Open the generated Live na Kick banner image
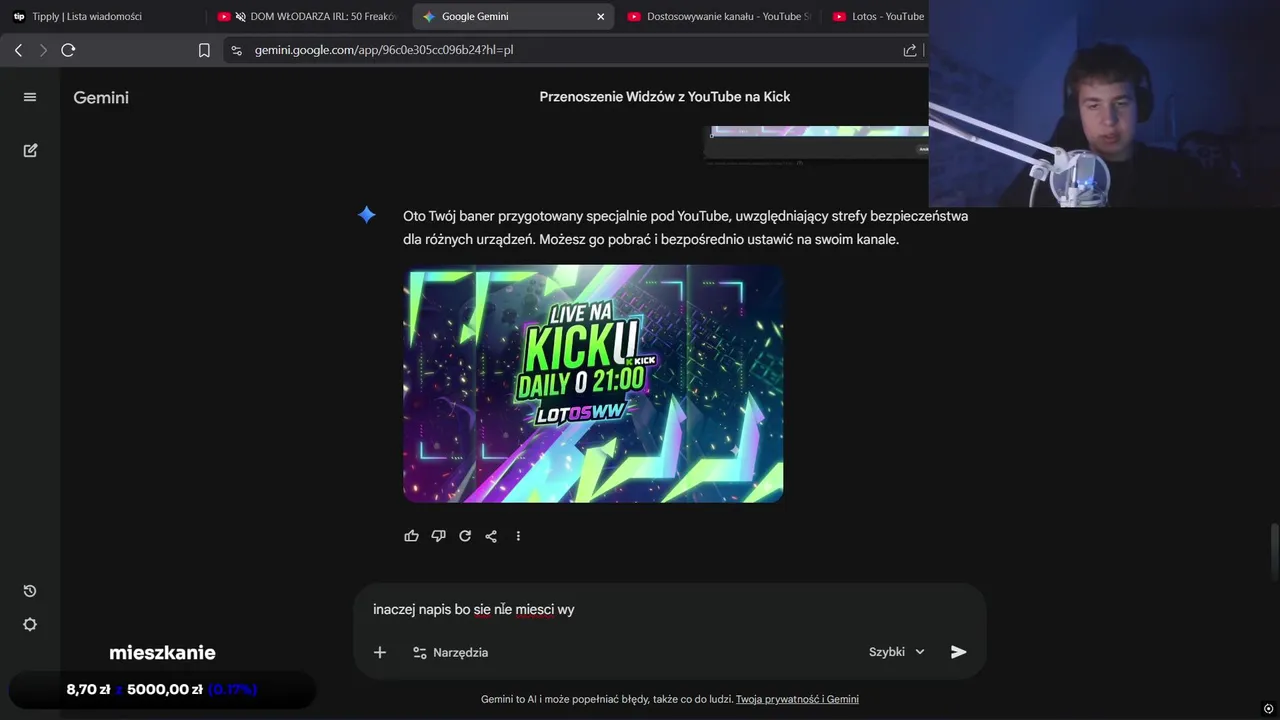Screen dimensions: 1280x720 click(593, 383)
